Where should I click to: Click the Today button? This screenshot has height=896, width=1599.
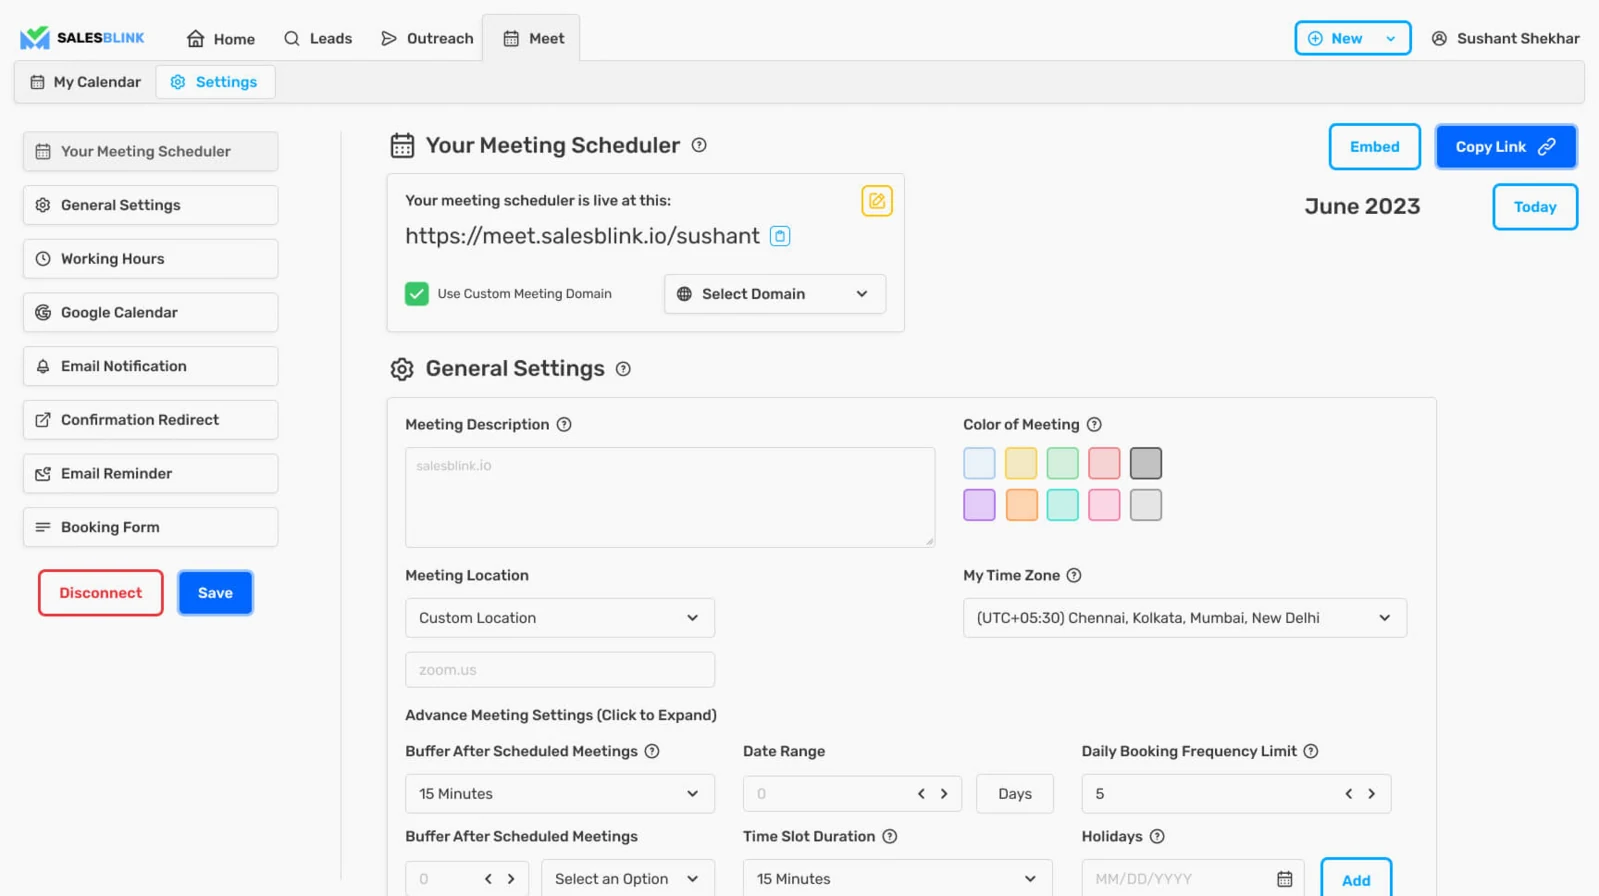click(x=1535, y=207)
